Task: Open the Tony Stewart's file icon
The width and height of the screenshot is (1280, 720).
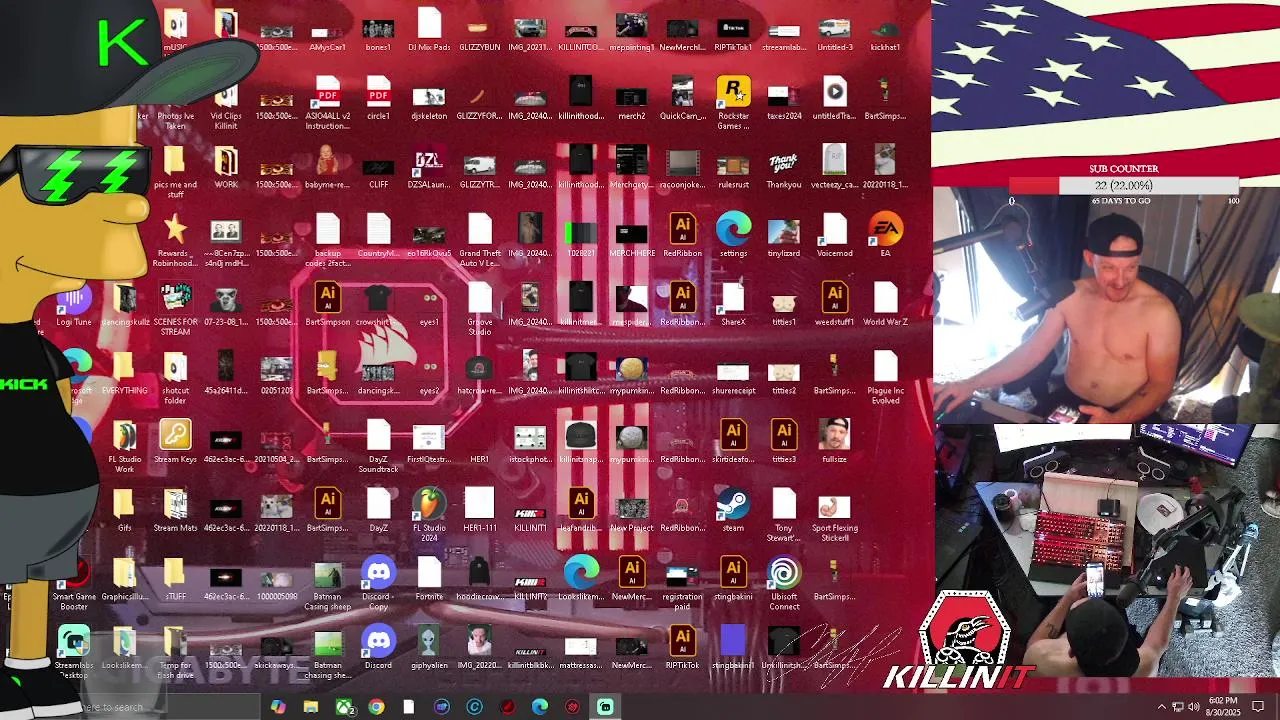Action: point(784,505)
